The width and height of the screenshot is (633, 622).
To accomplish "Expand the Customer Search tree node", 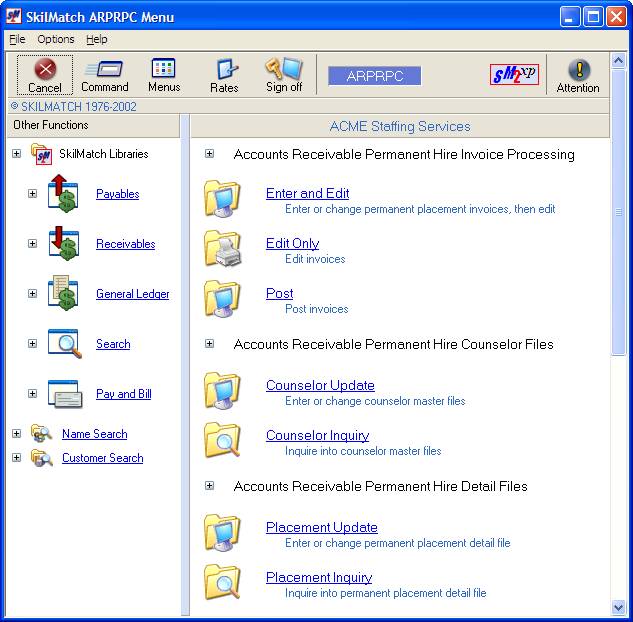I will click(x=16, y=458).
